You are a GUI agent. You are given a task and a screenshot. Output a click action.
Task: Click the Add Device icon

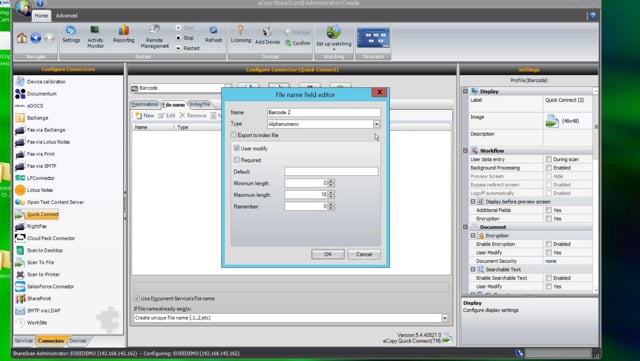tap(267, 36)
